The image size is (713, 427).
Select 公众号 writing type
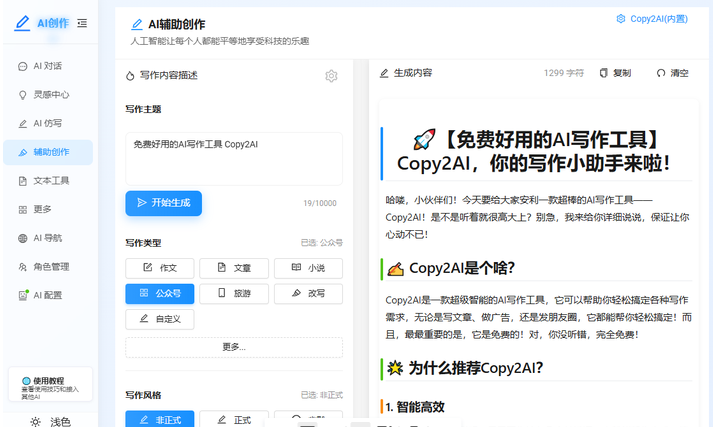160,293
